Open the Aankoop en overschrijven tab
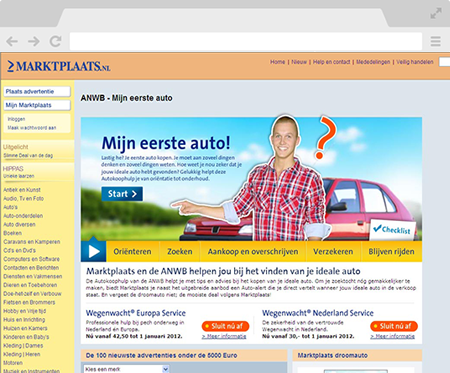Image resolution: width=450 pixels, height=373 pixels. click(x=253, y=252)
